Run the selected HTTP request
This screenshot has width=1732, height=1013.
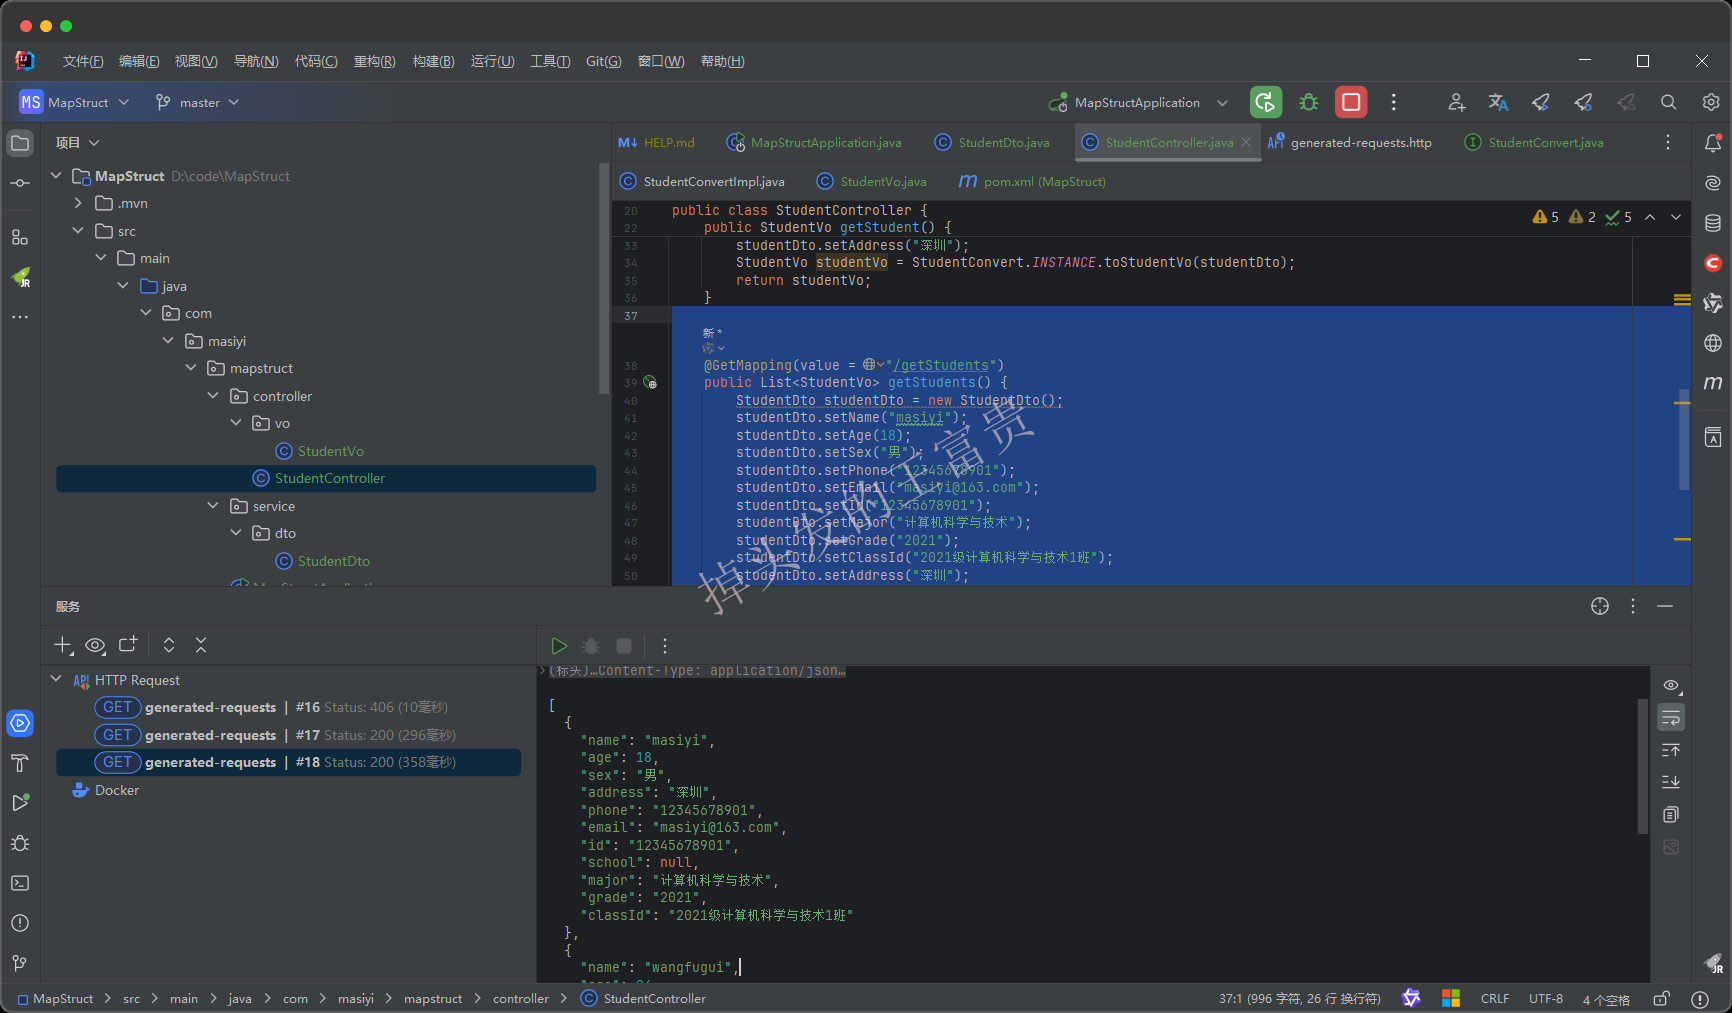pyautogui.click(x=559, y=646)
